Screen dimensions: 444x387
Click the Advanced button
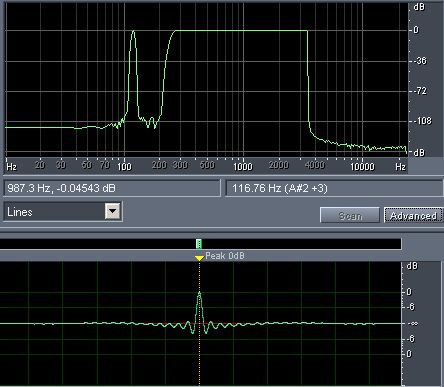[413, 215]
